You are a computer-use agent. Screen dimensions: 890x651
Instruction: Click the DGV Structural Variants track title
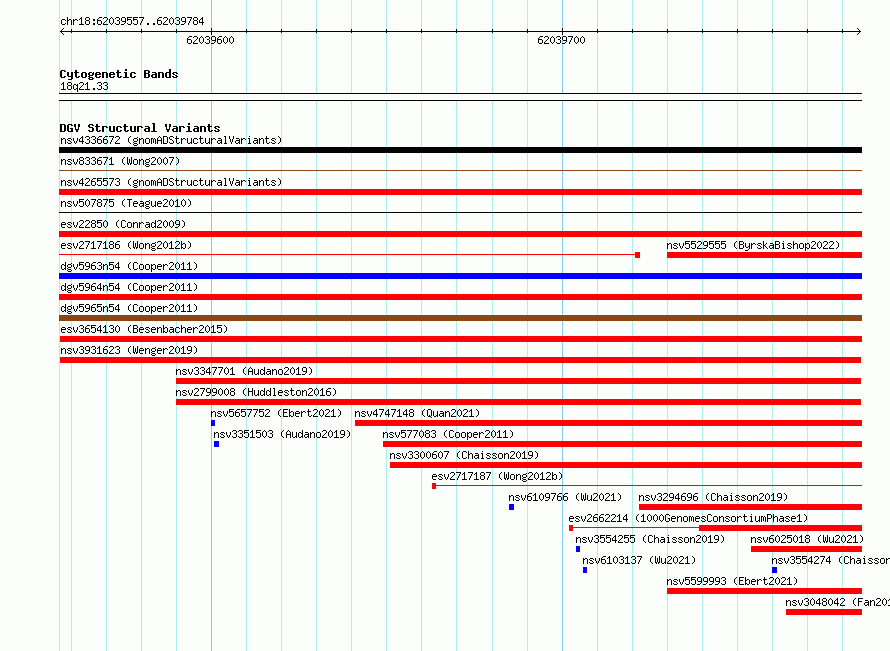pyautogui.click(x=140, y=128)
